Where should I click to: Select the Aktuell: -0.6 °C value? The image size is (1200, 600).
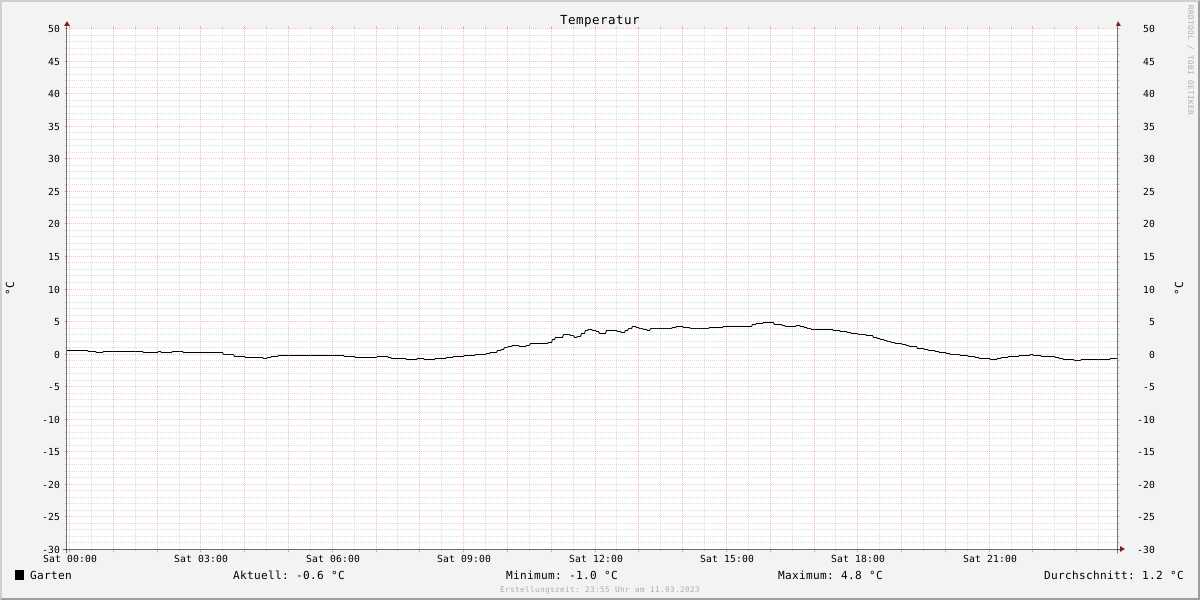(x=289, y=575)
